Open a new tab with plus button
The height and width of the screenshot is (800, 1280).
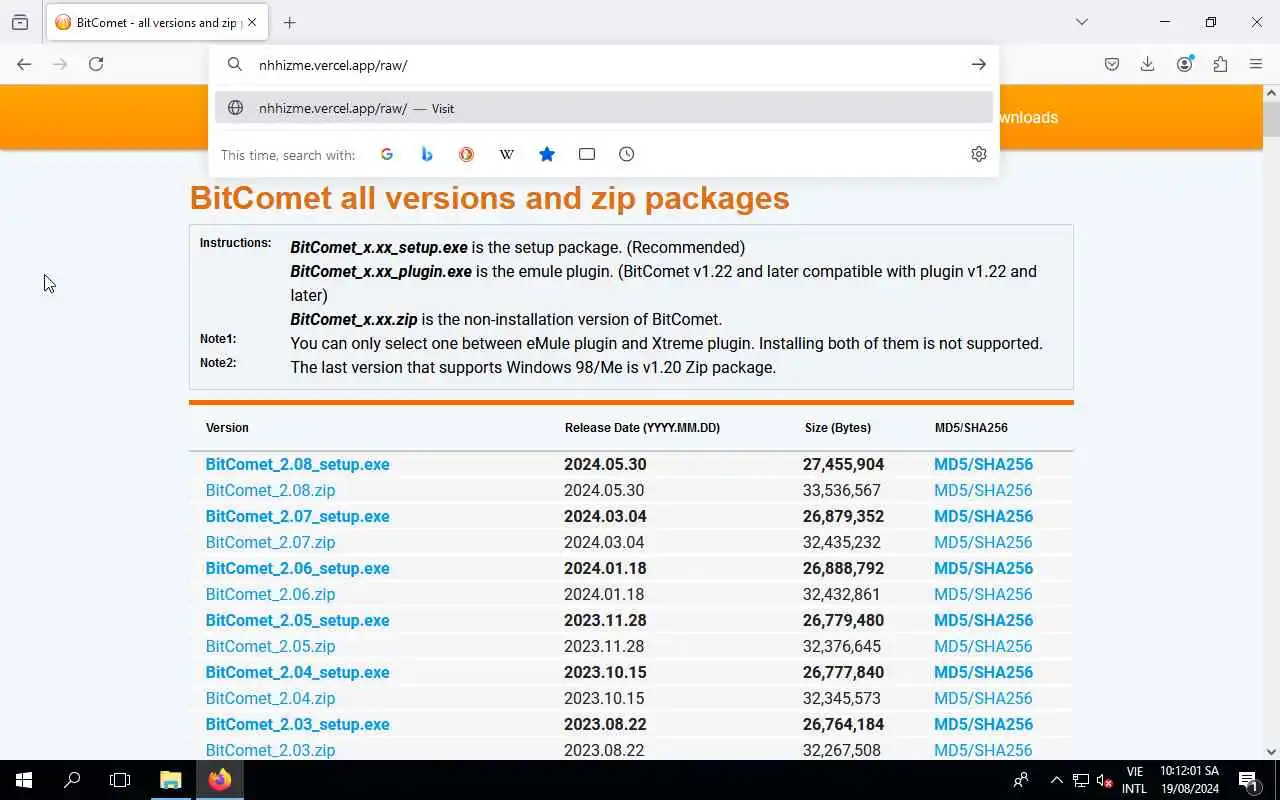[289, 22]
